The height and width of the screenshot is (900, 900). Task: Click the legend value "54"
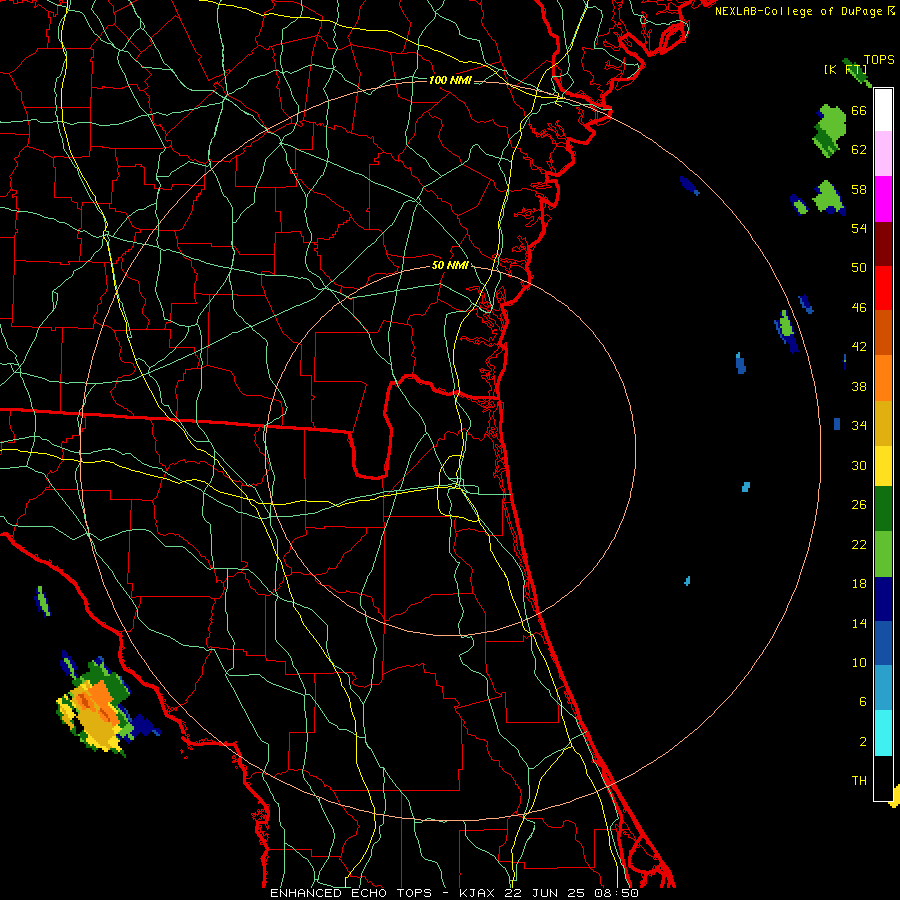coord(859,228)
